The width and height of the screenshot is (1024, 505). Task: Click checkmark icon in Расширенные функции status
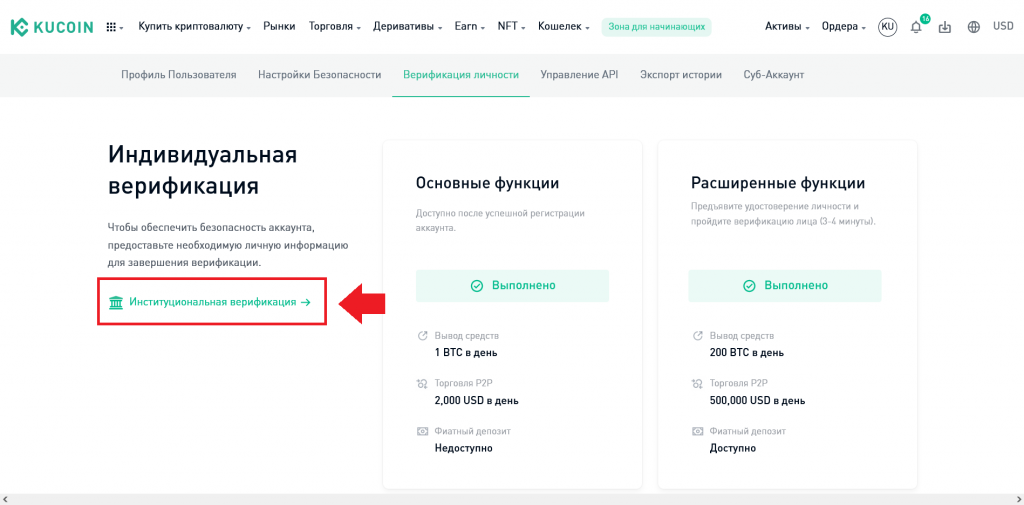750,285
